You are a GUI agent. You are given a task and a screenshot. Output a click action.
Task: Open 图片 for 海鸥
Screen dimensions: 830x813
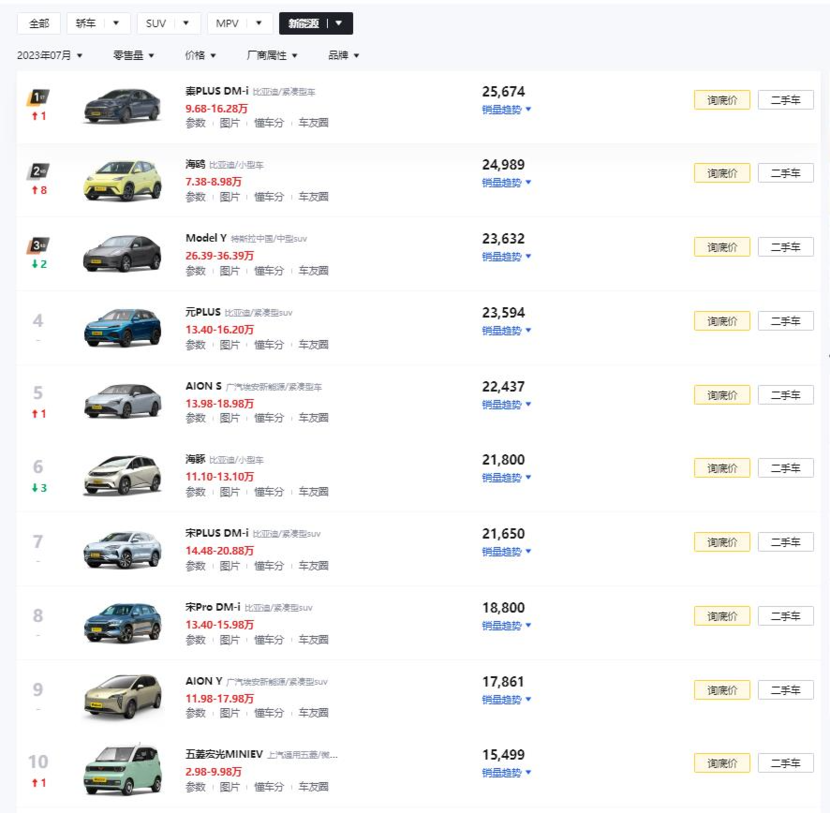point(229,197)
